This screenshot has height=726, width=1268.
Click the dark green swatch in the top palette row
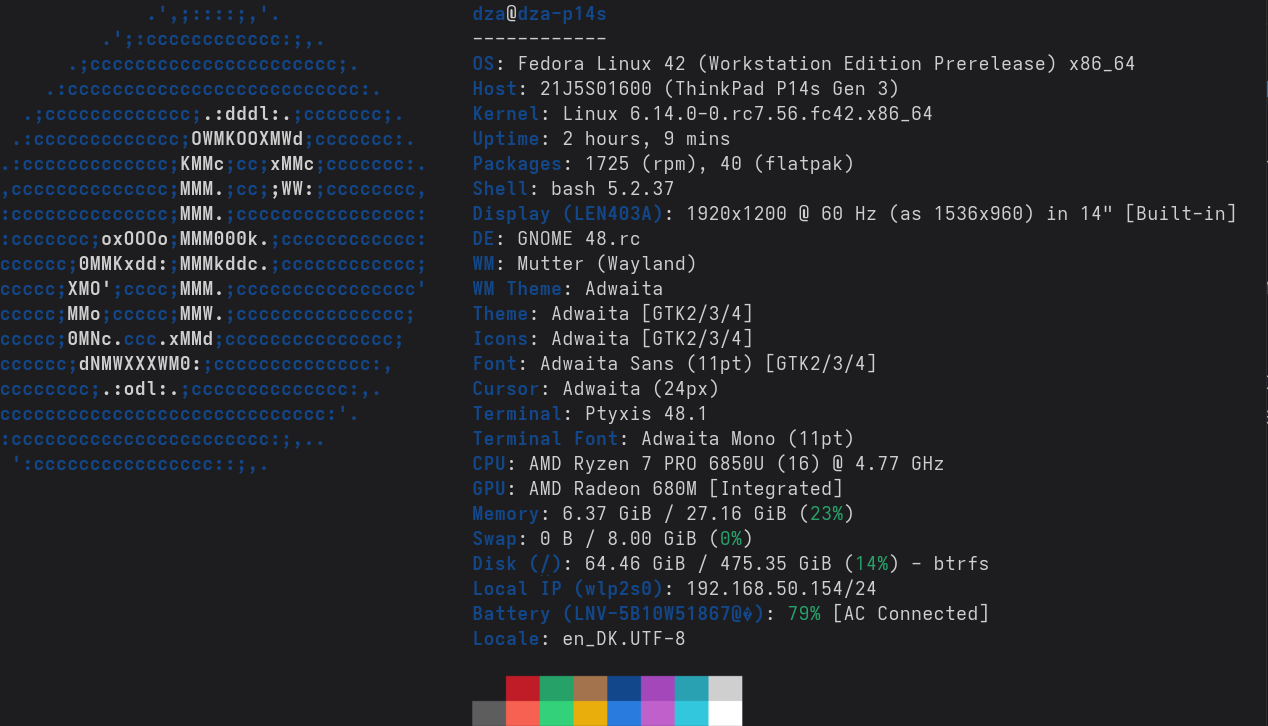click(557, 688)
